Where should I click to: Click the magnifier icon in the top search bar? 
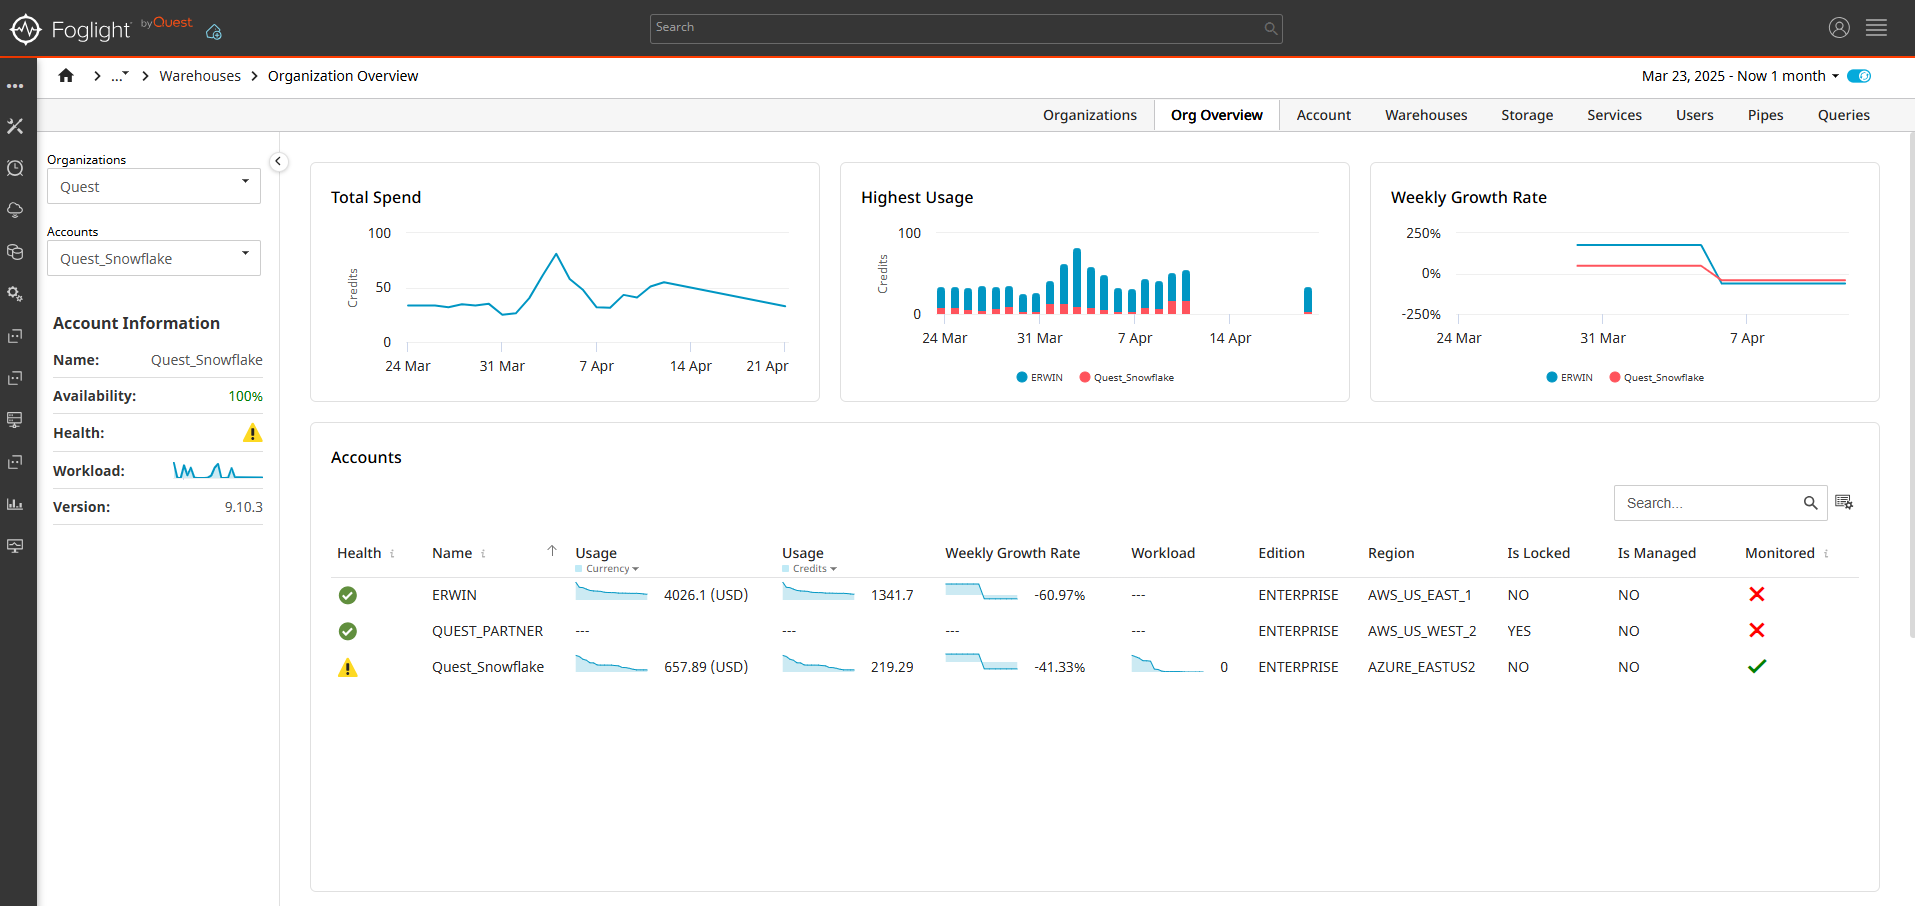[x=1270, y=28]
